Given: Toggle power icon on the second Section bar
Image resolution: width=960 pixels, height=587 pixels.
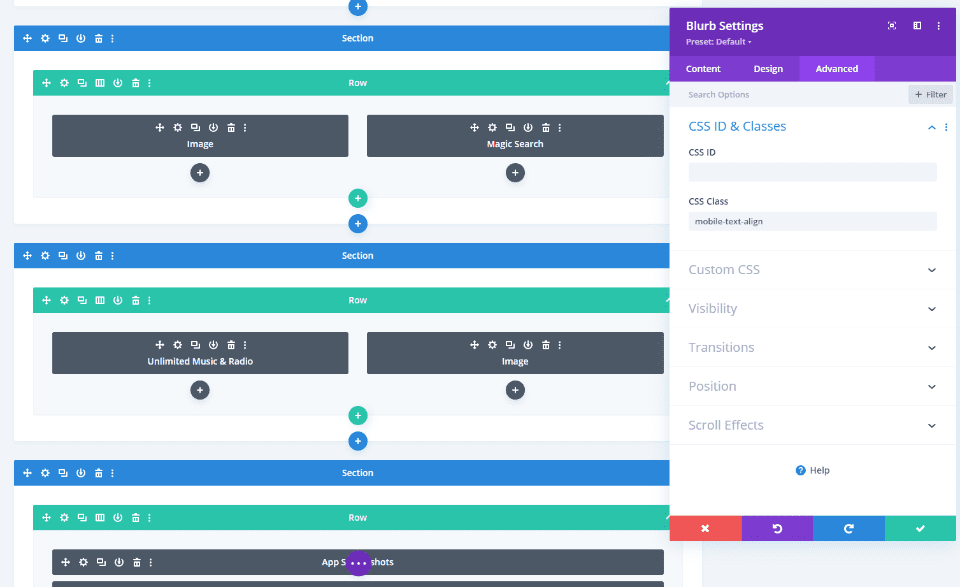Looking at the screenshot, I should click(x=81, y=255).
